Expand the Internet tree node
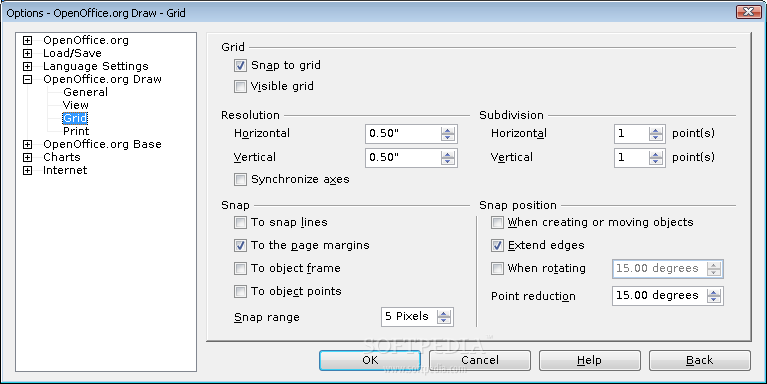The width and height of the screenshot is (767, 384). 27,171
